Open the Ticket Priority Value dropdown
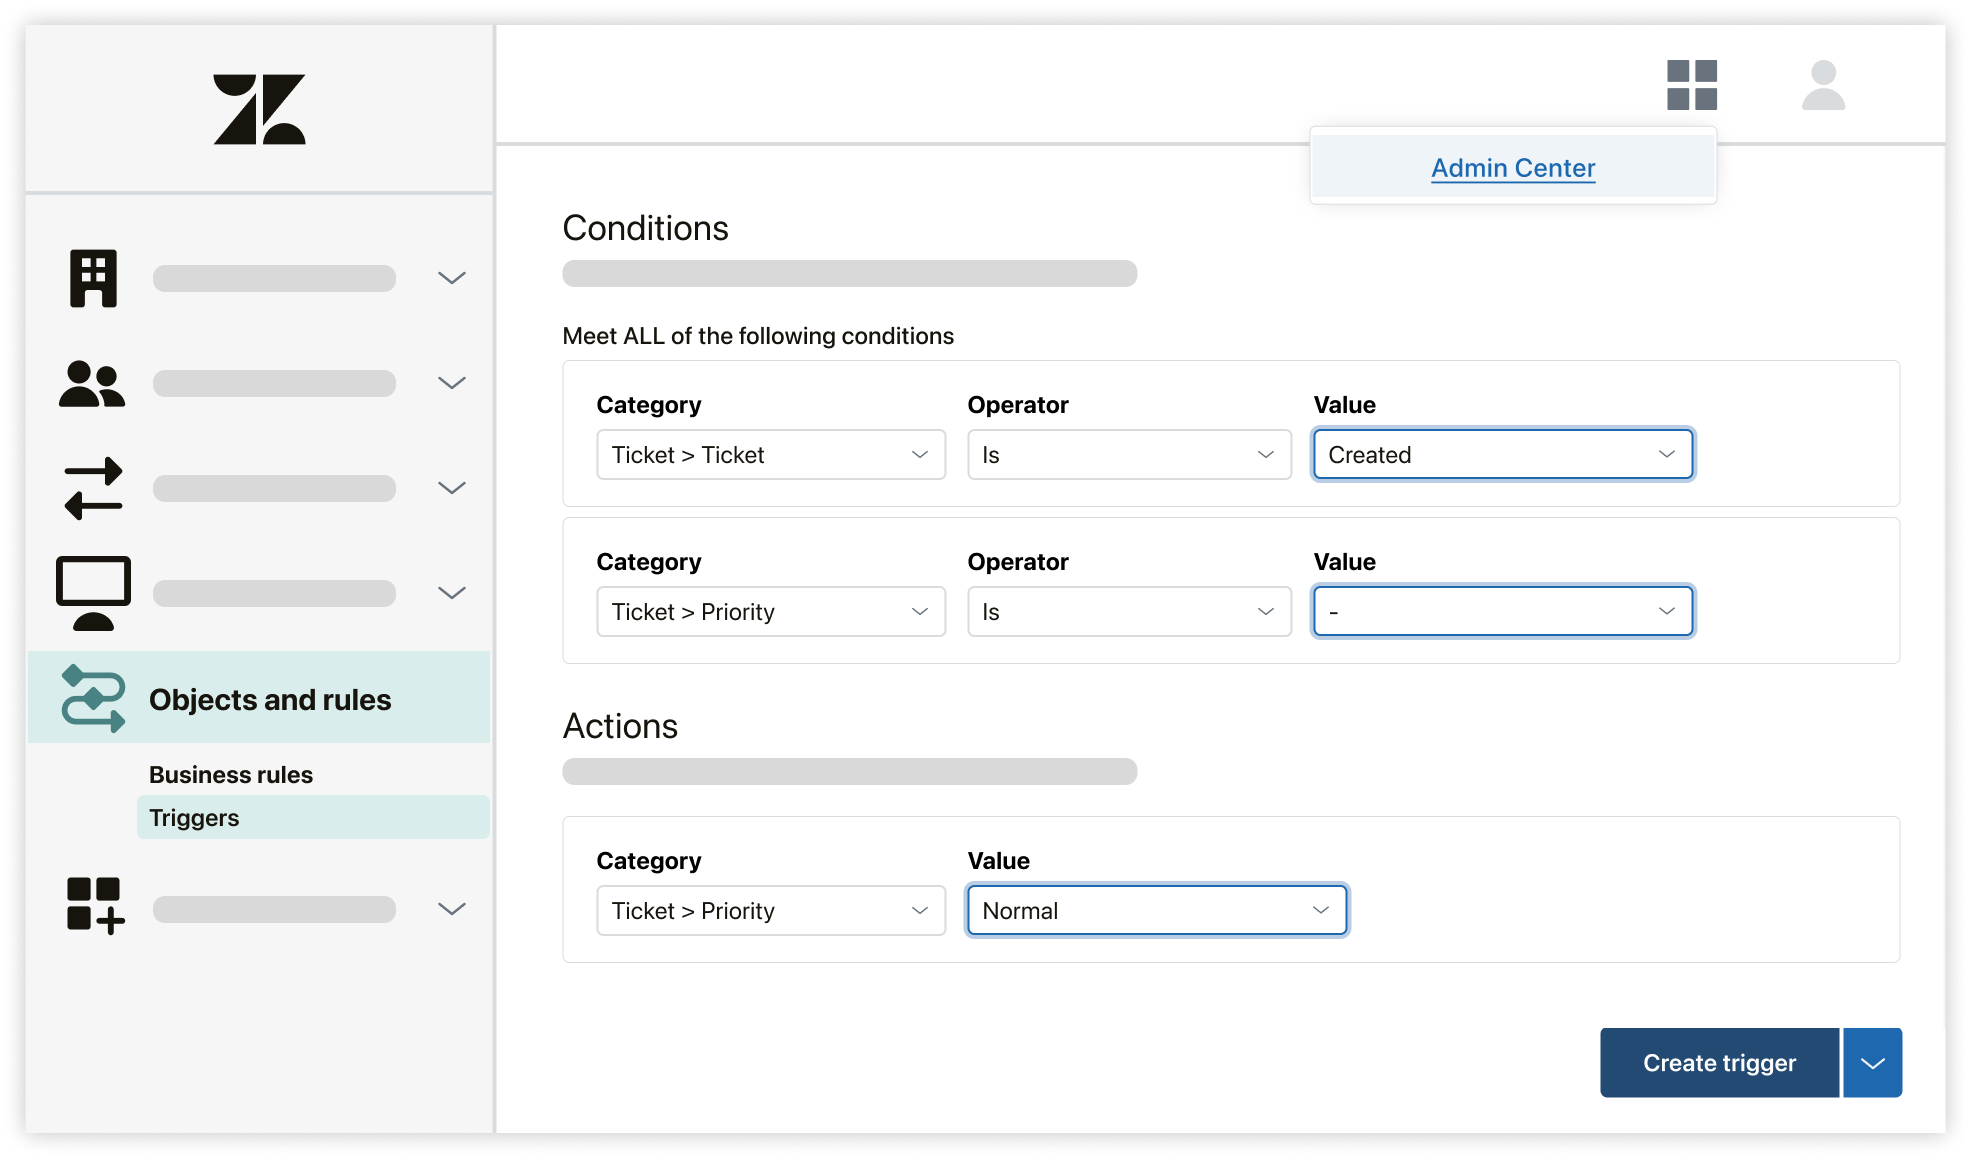 pyautogui.click(x=1501, y=611)
